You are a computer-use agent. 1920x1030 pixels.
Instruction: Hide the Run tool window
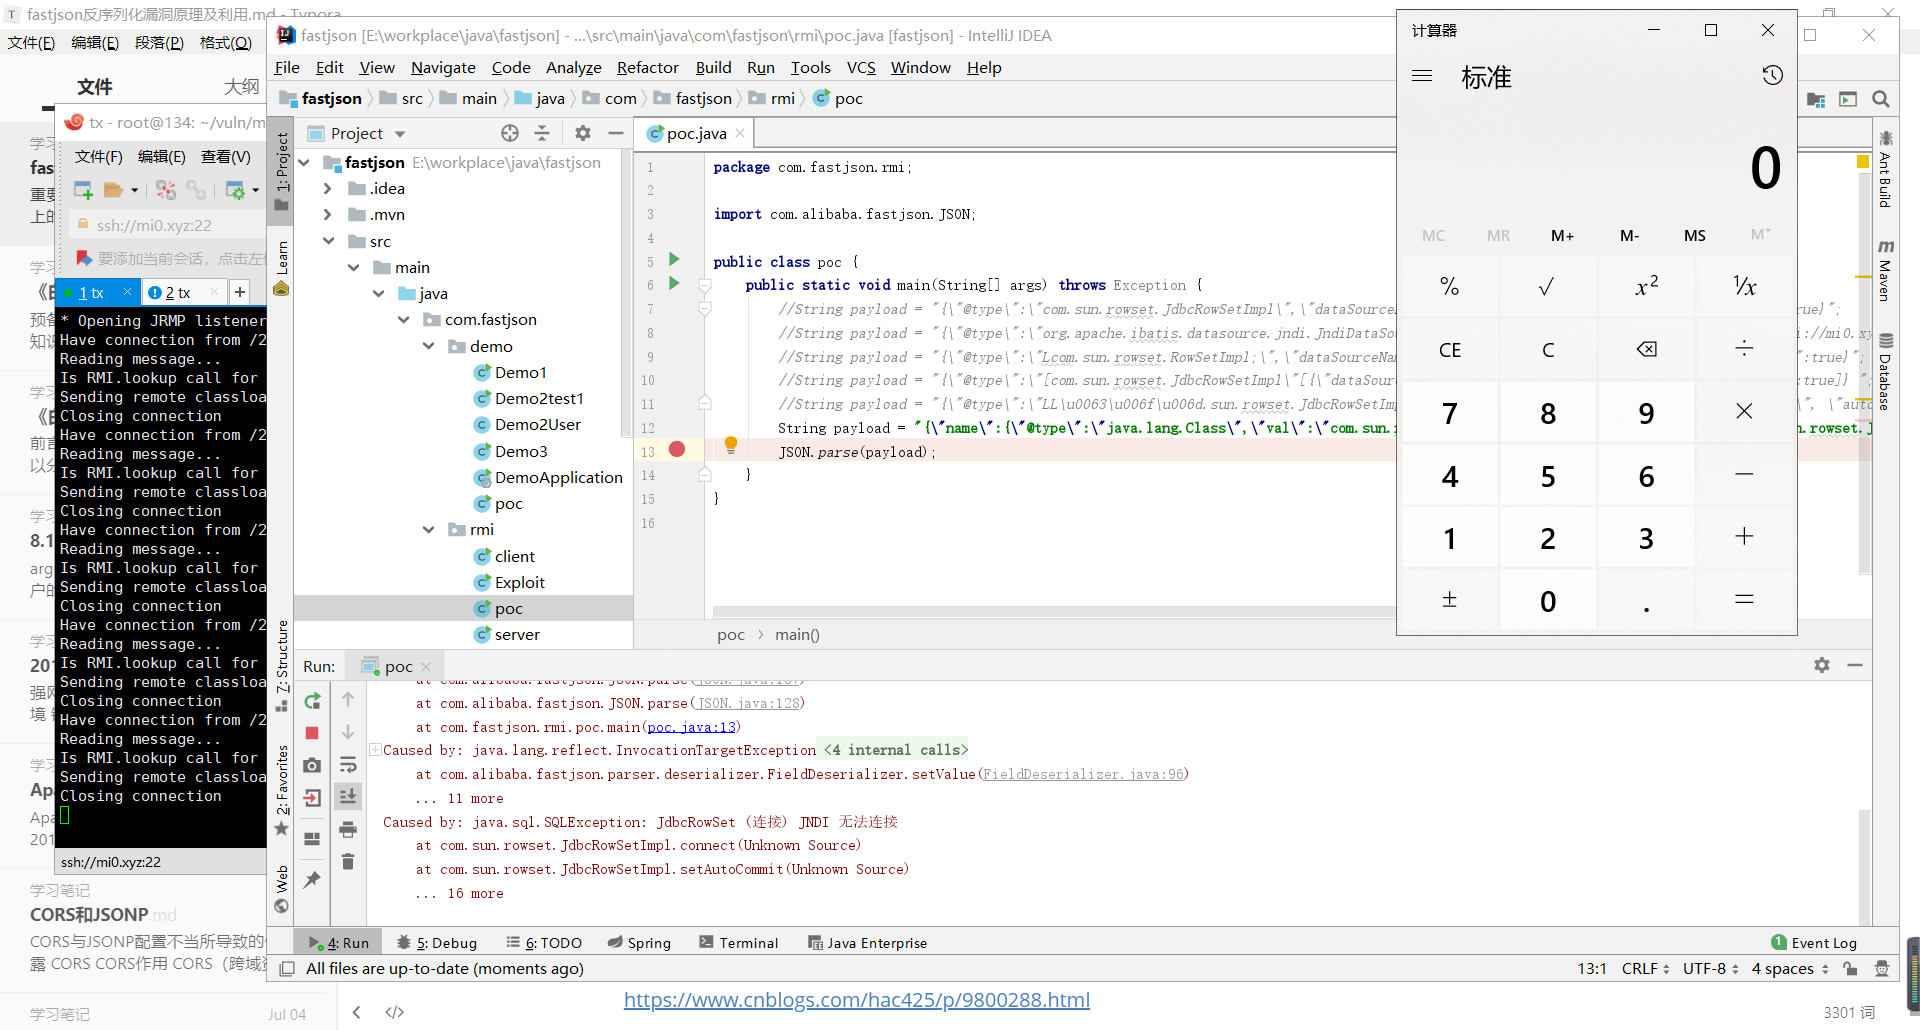[1855, 665]
